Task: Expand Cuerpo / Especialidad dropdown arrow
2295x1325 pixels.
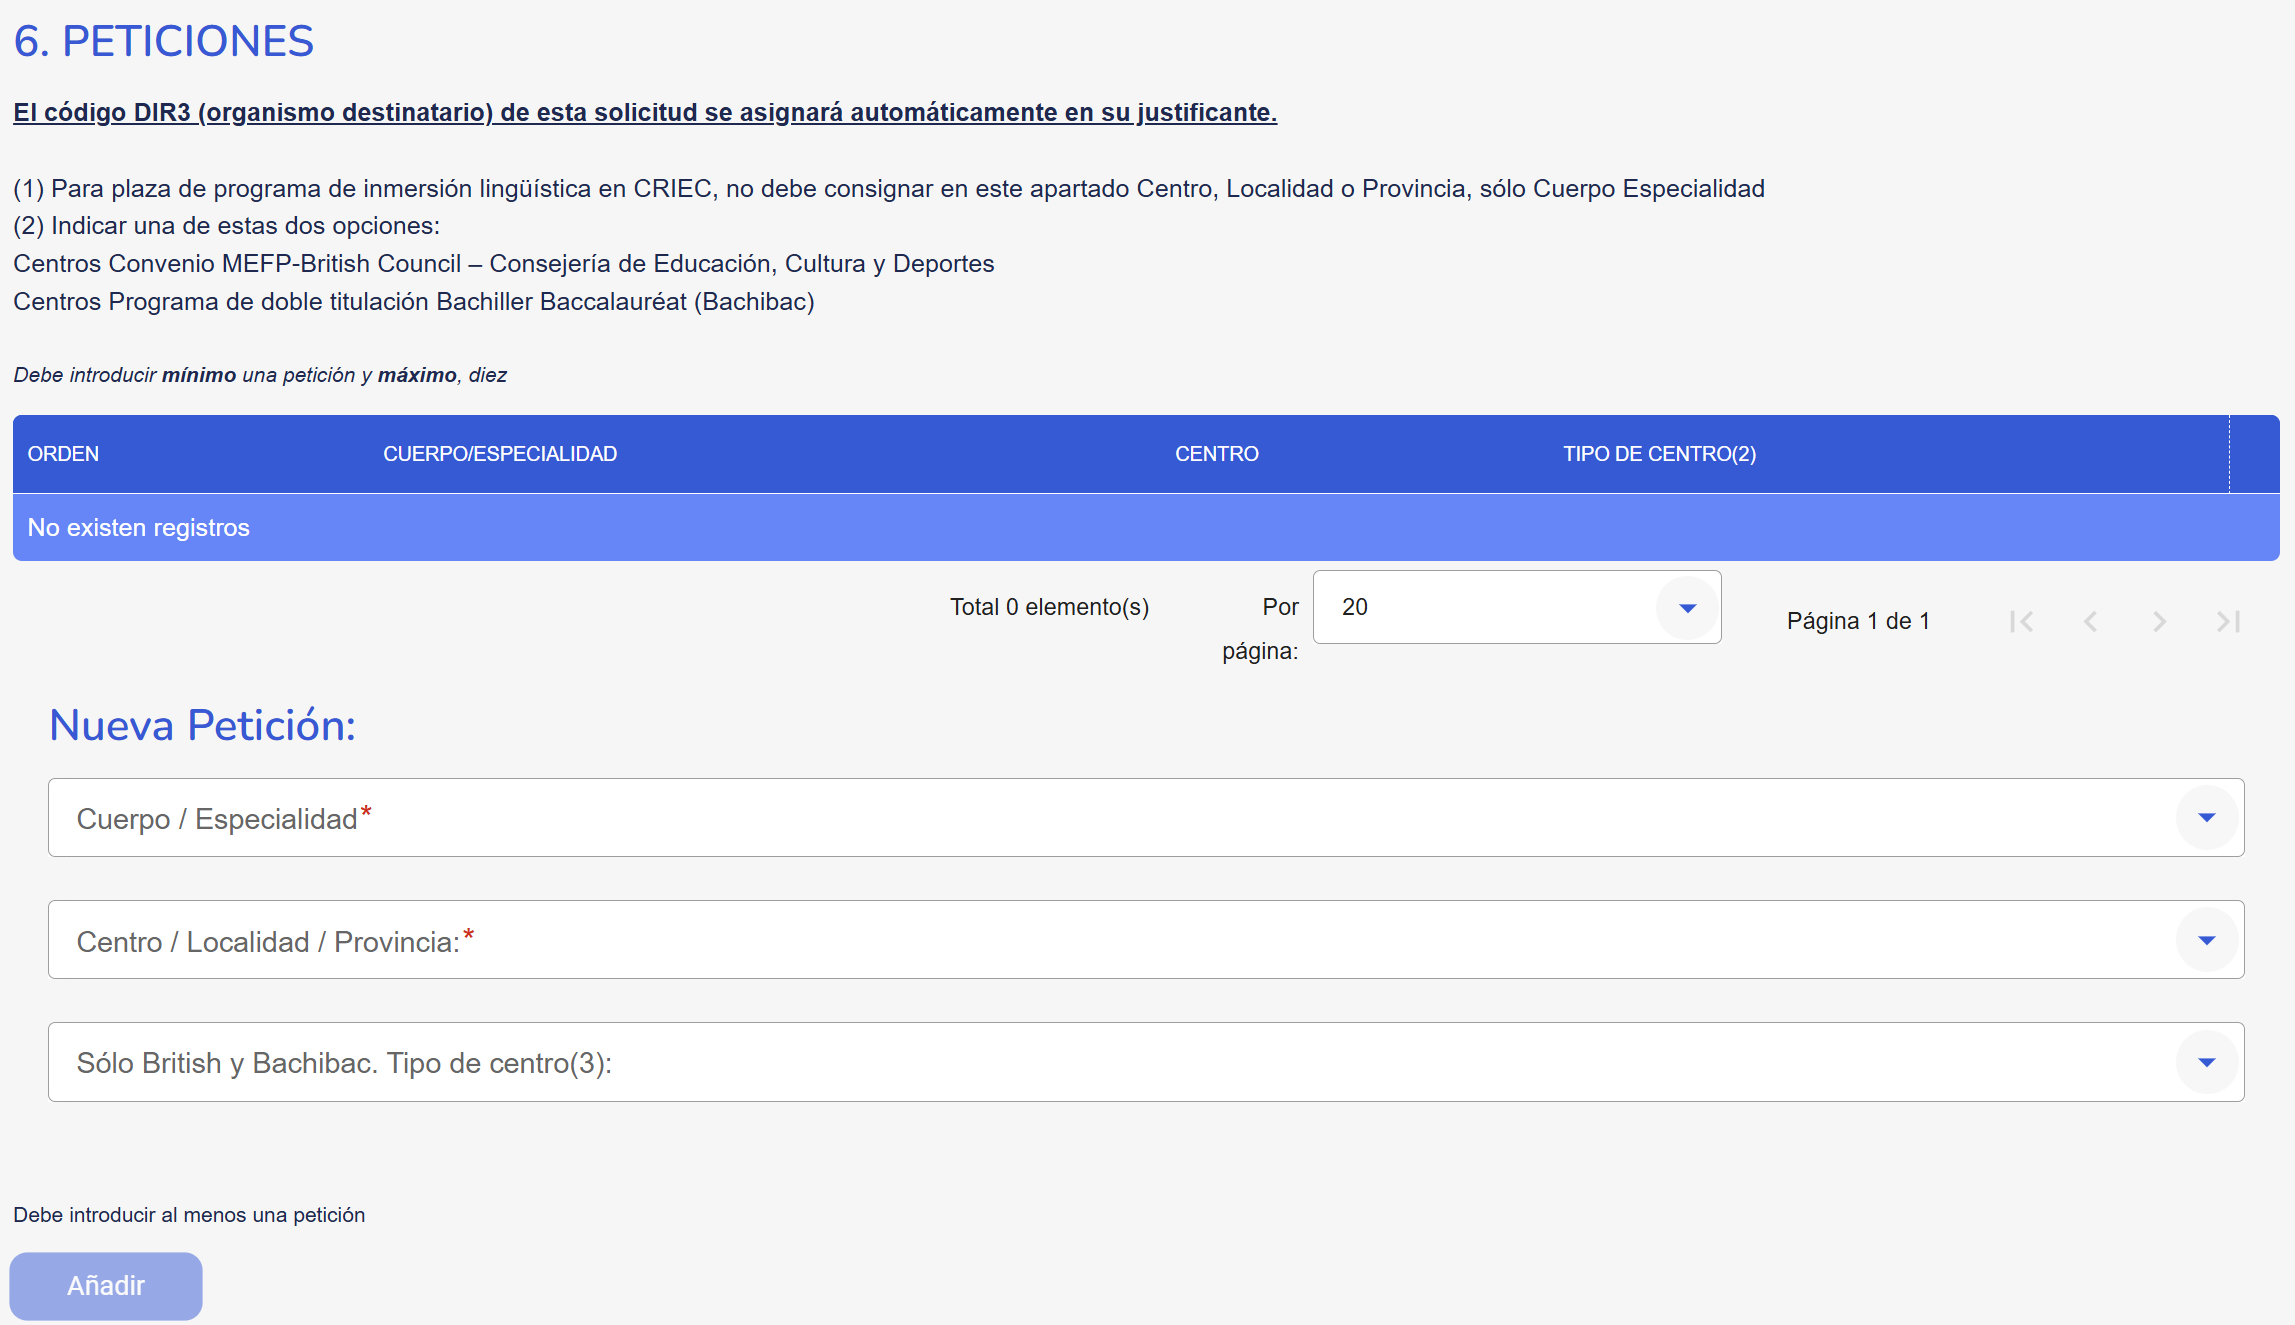Action: [2206, 818]
